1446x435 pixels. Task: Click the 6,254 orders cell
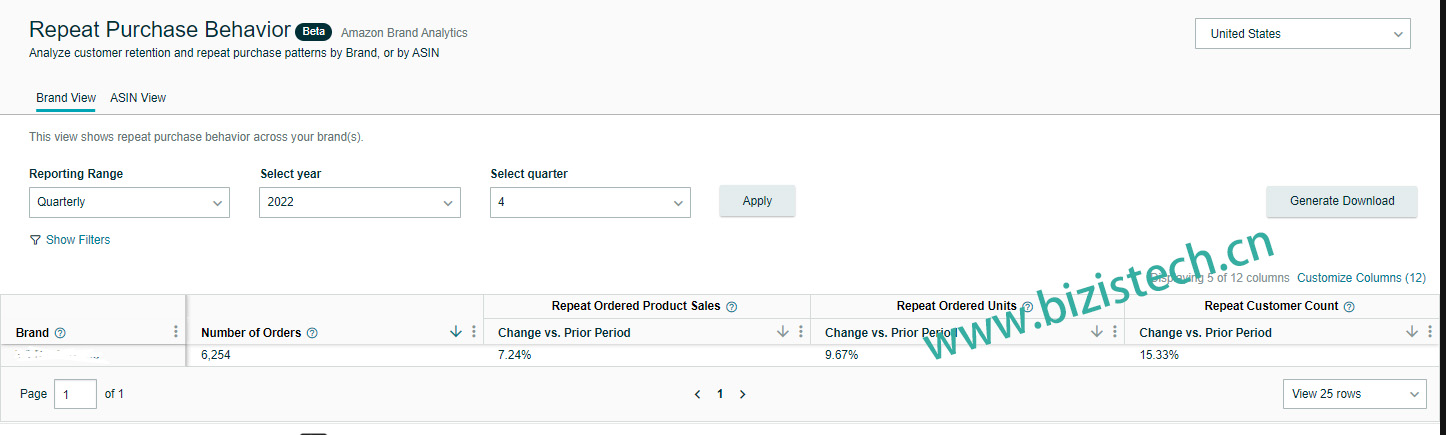coord(335,355)
